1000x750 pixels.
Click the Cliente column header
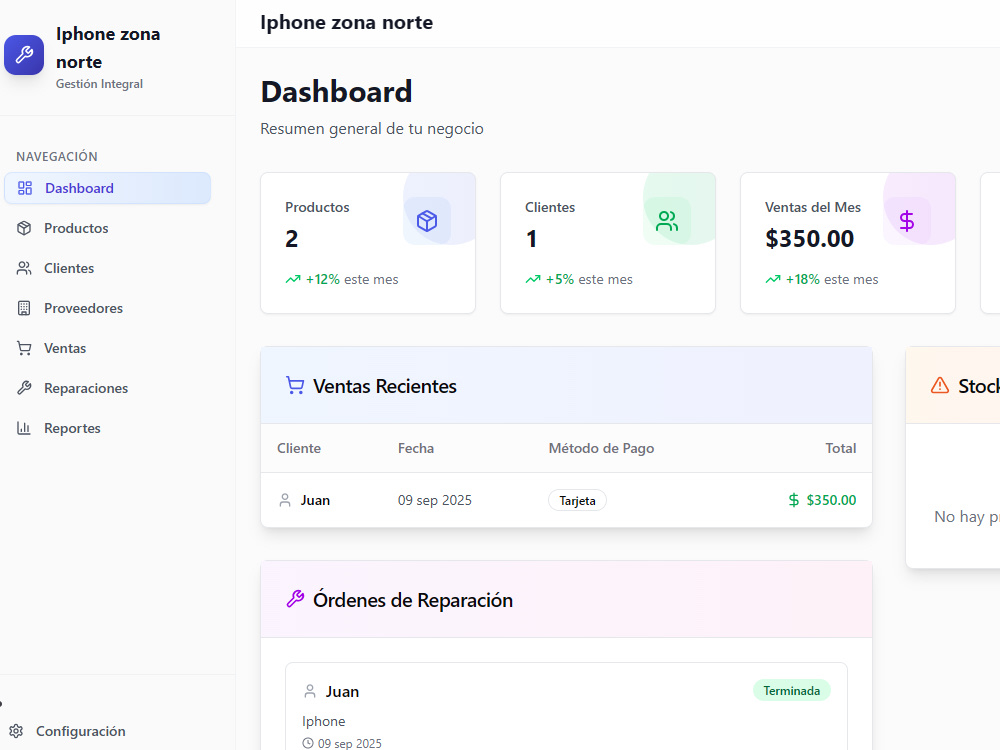[298, 448]
